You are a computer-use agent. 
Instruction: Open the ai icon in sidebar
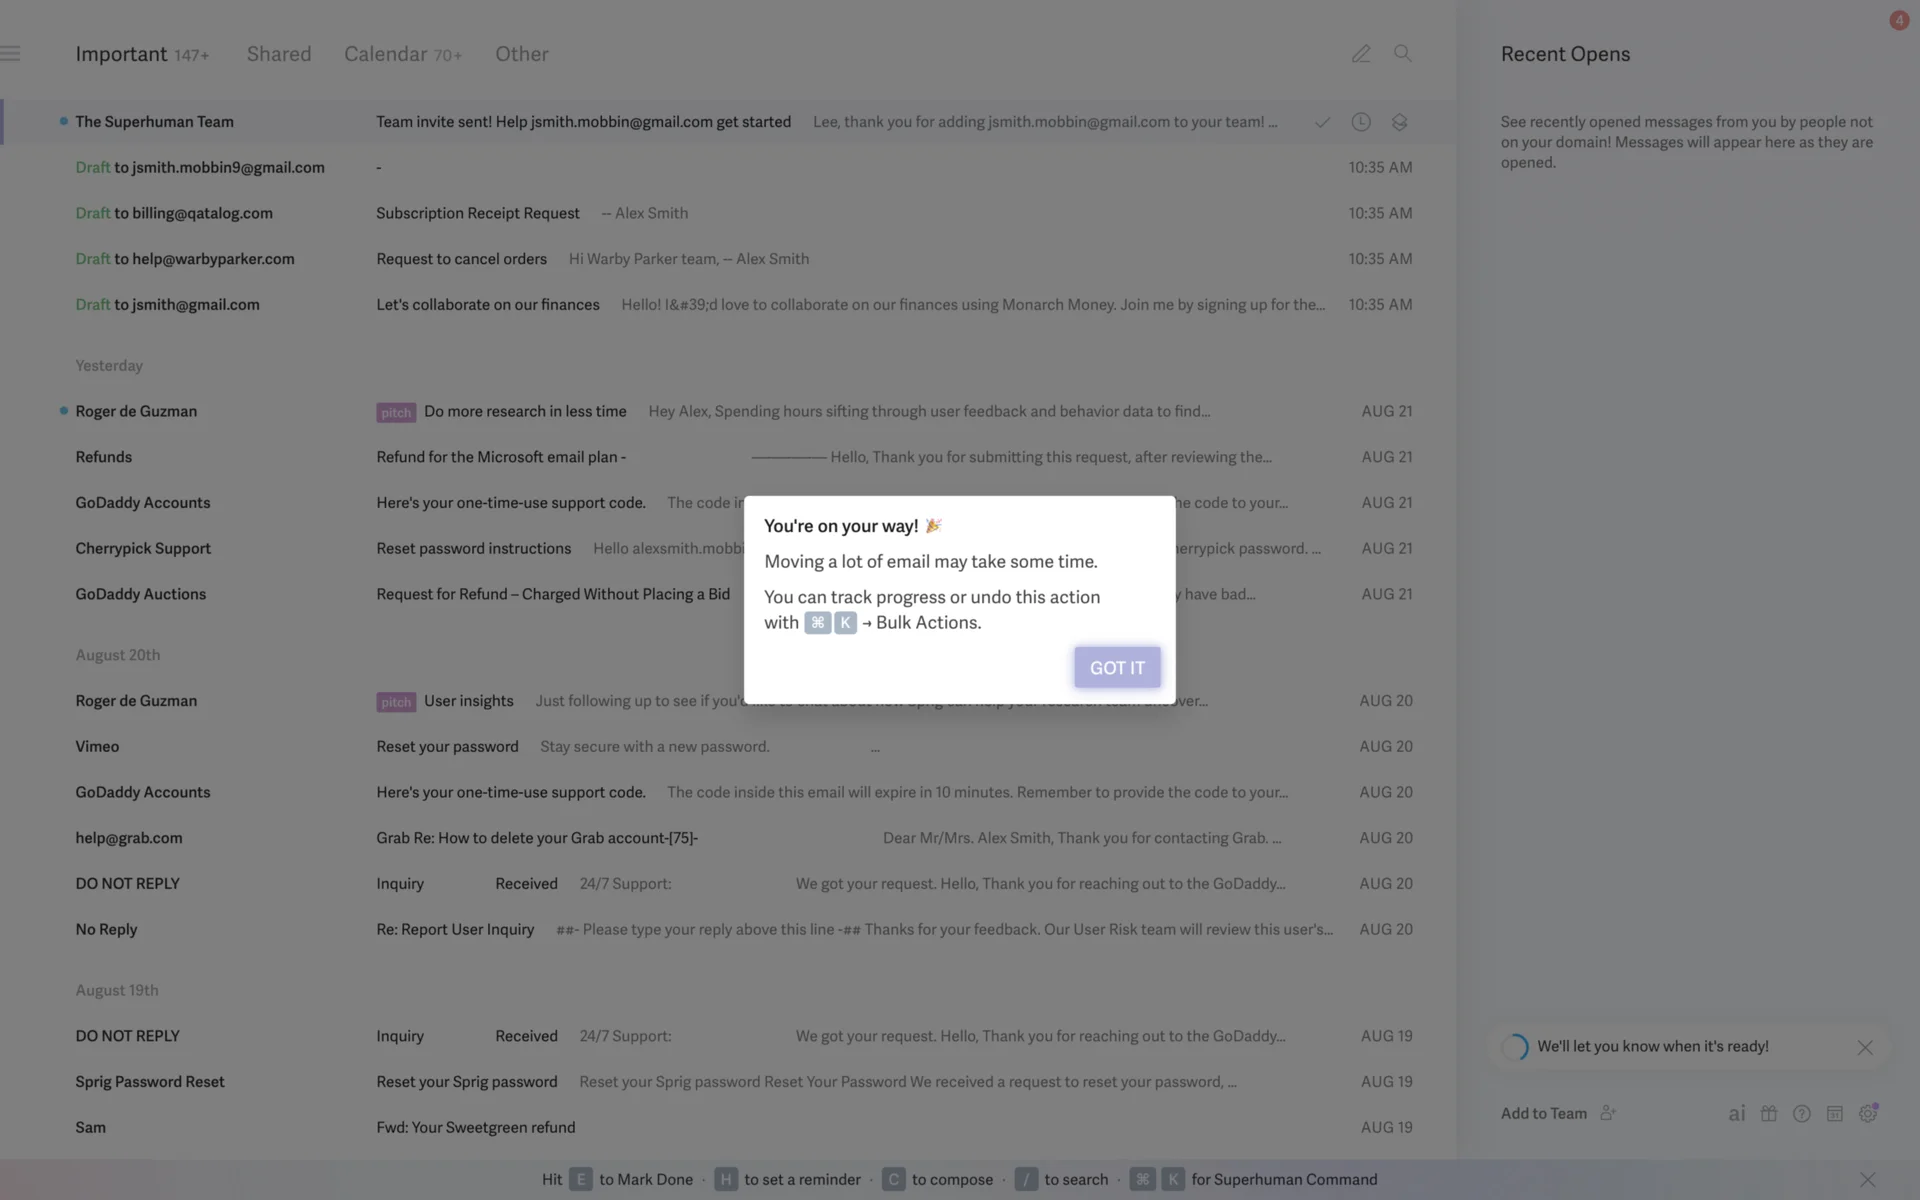click(1737, 1113)
